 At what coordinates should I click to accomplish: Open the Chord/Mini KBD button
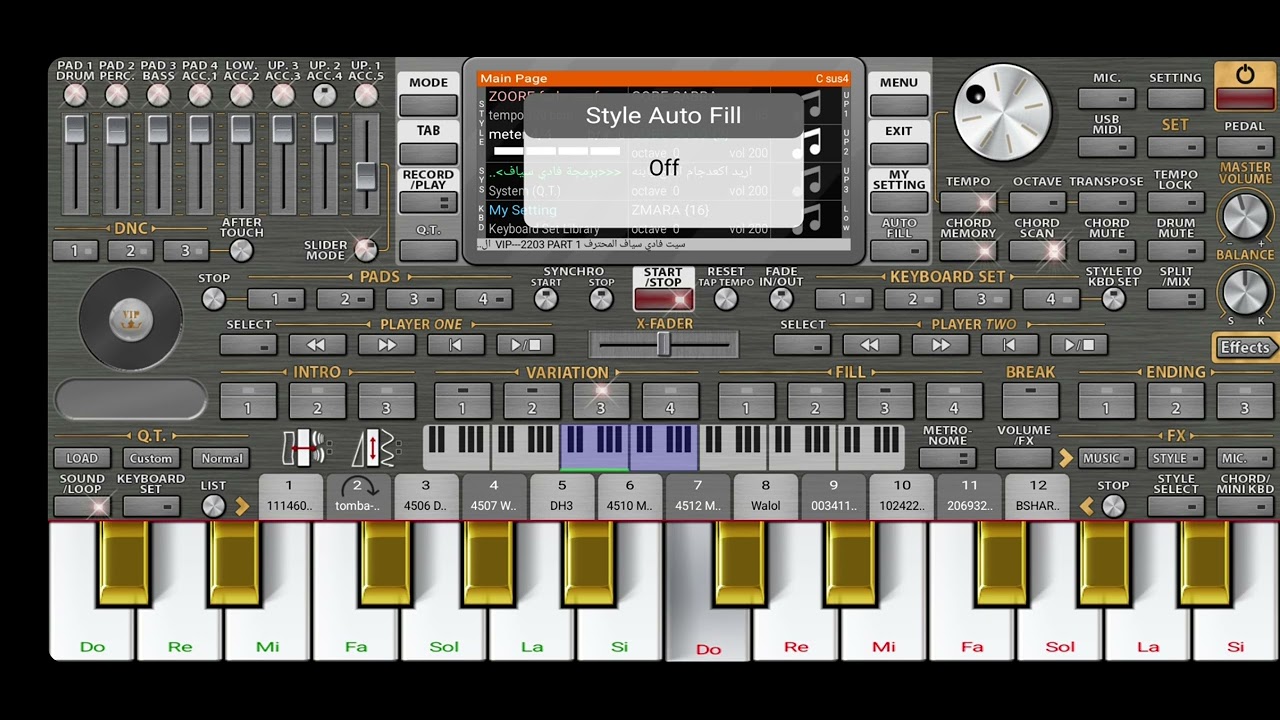(x=1245, y=507)
